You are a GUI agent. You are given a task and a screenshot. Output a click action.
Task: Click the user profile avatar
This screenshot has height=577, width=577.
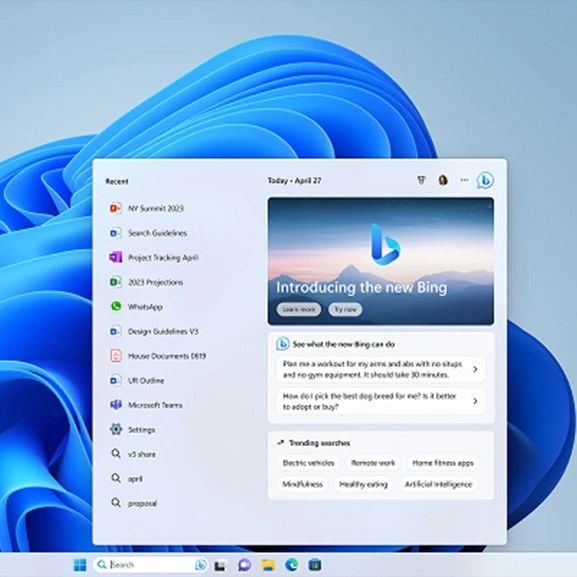pyautogui.click(x=443, y=180)
